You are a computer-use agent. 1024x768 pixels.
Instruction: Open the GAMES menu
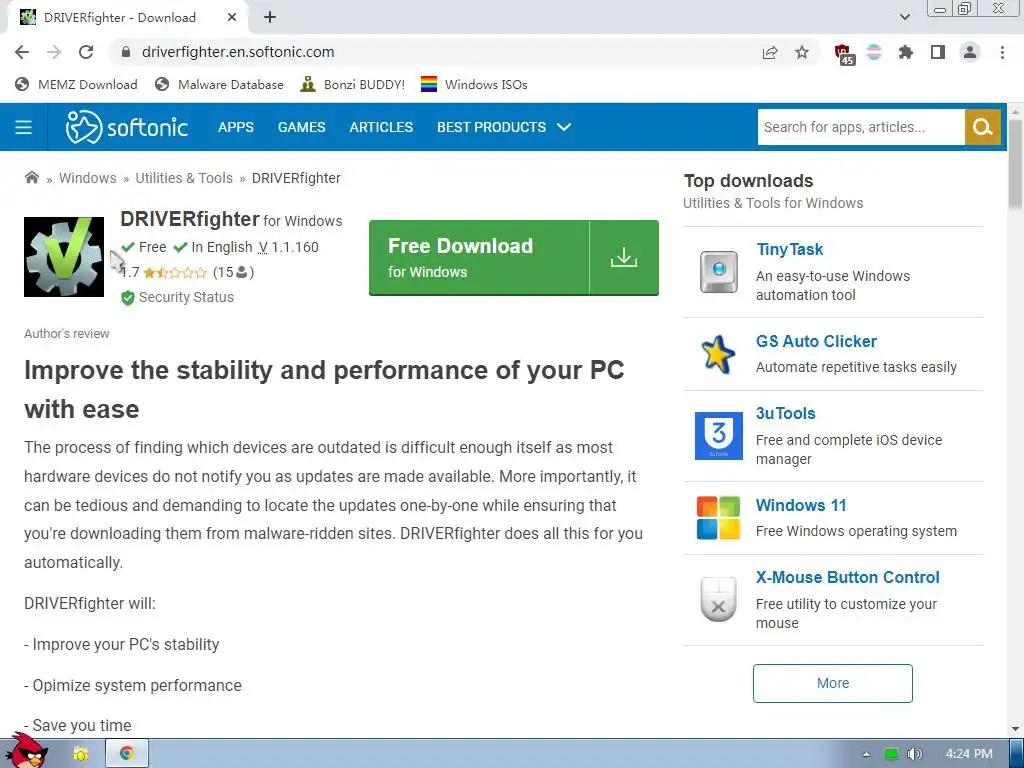click(301, 127)
